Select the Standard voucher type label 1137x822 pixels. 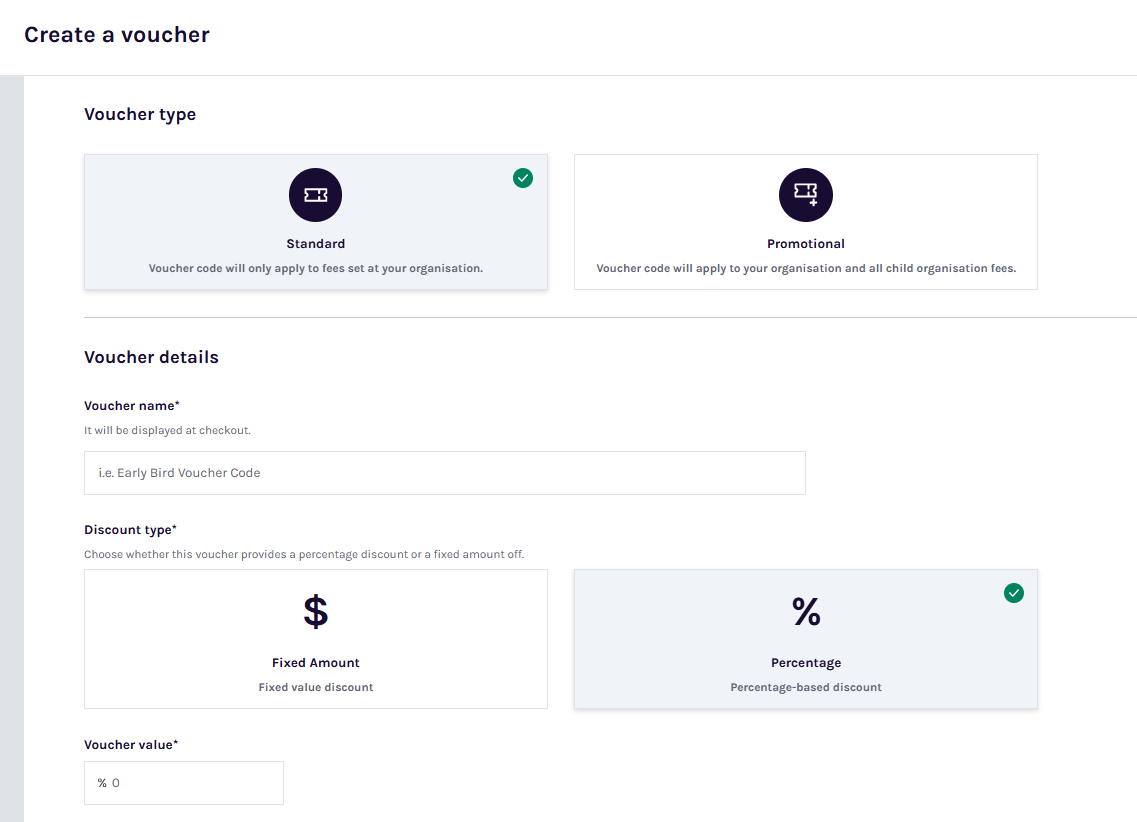tap(315, 244)
